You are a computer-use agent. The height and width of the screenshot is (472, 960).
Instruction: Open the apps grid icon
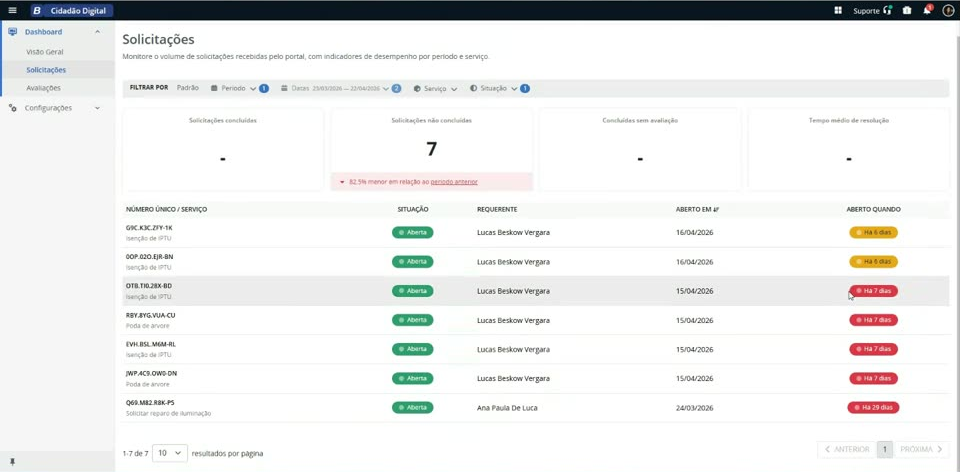pyautogui.click(x=838, y=10)
